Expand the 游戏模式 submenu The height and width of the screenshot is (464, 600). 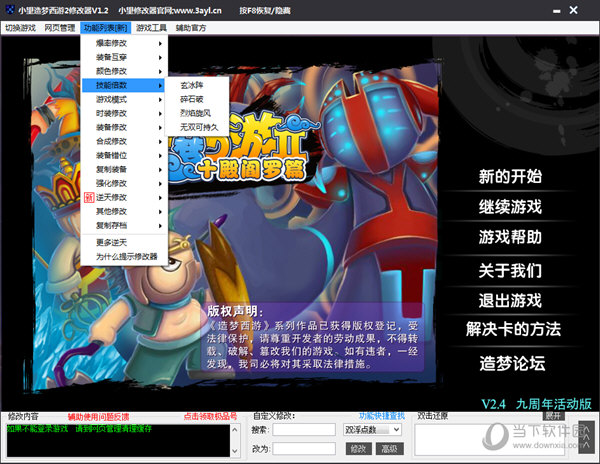click(124, 99)
